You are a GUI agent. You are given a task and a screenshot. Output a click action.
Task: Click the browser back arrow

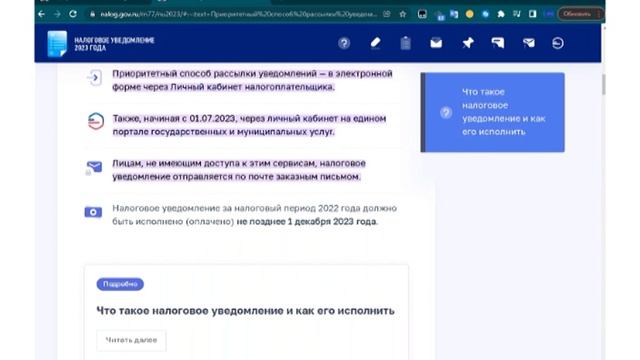pos(42,14)
